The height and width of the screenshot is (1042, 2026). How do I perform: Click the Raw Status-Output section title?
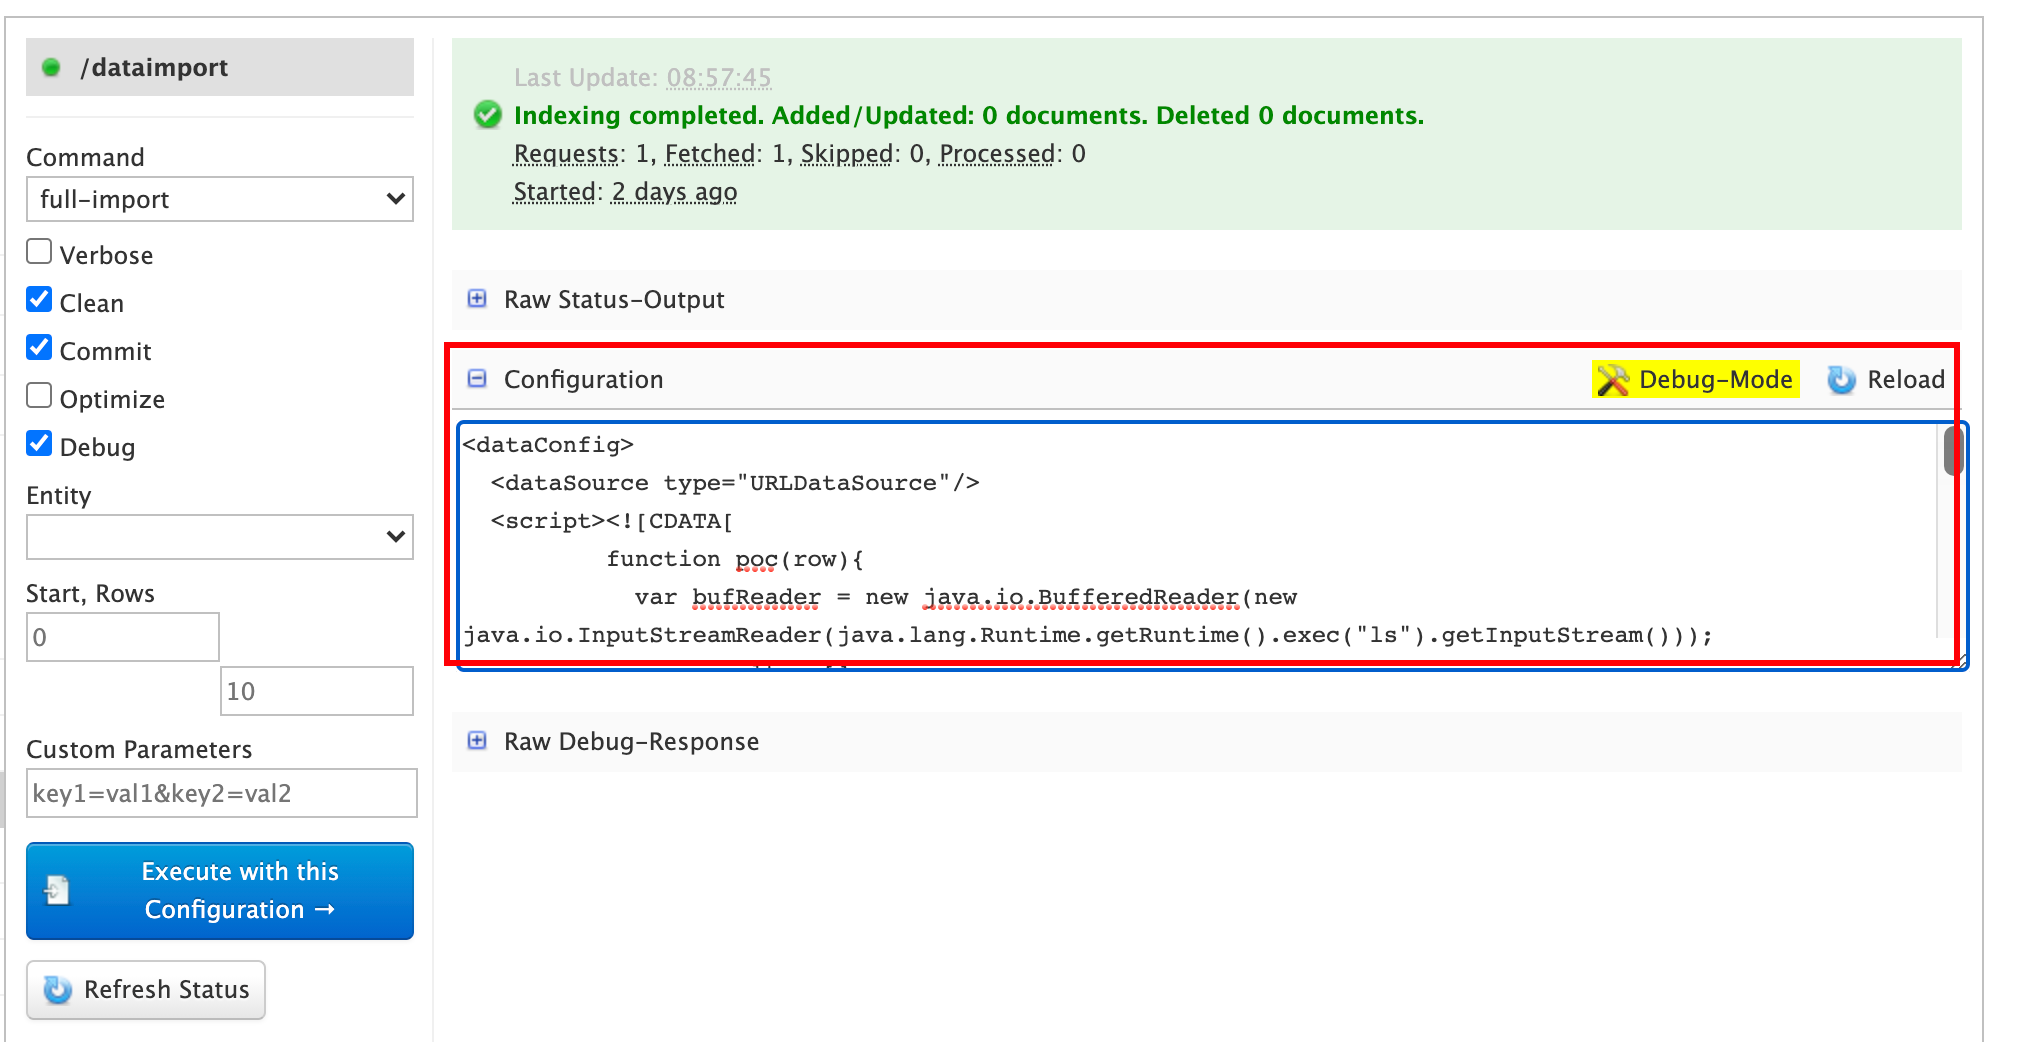pos(613,300)
